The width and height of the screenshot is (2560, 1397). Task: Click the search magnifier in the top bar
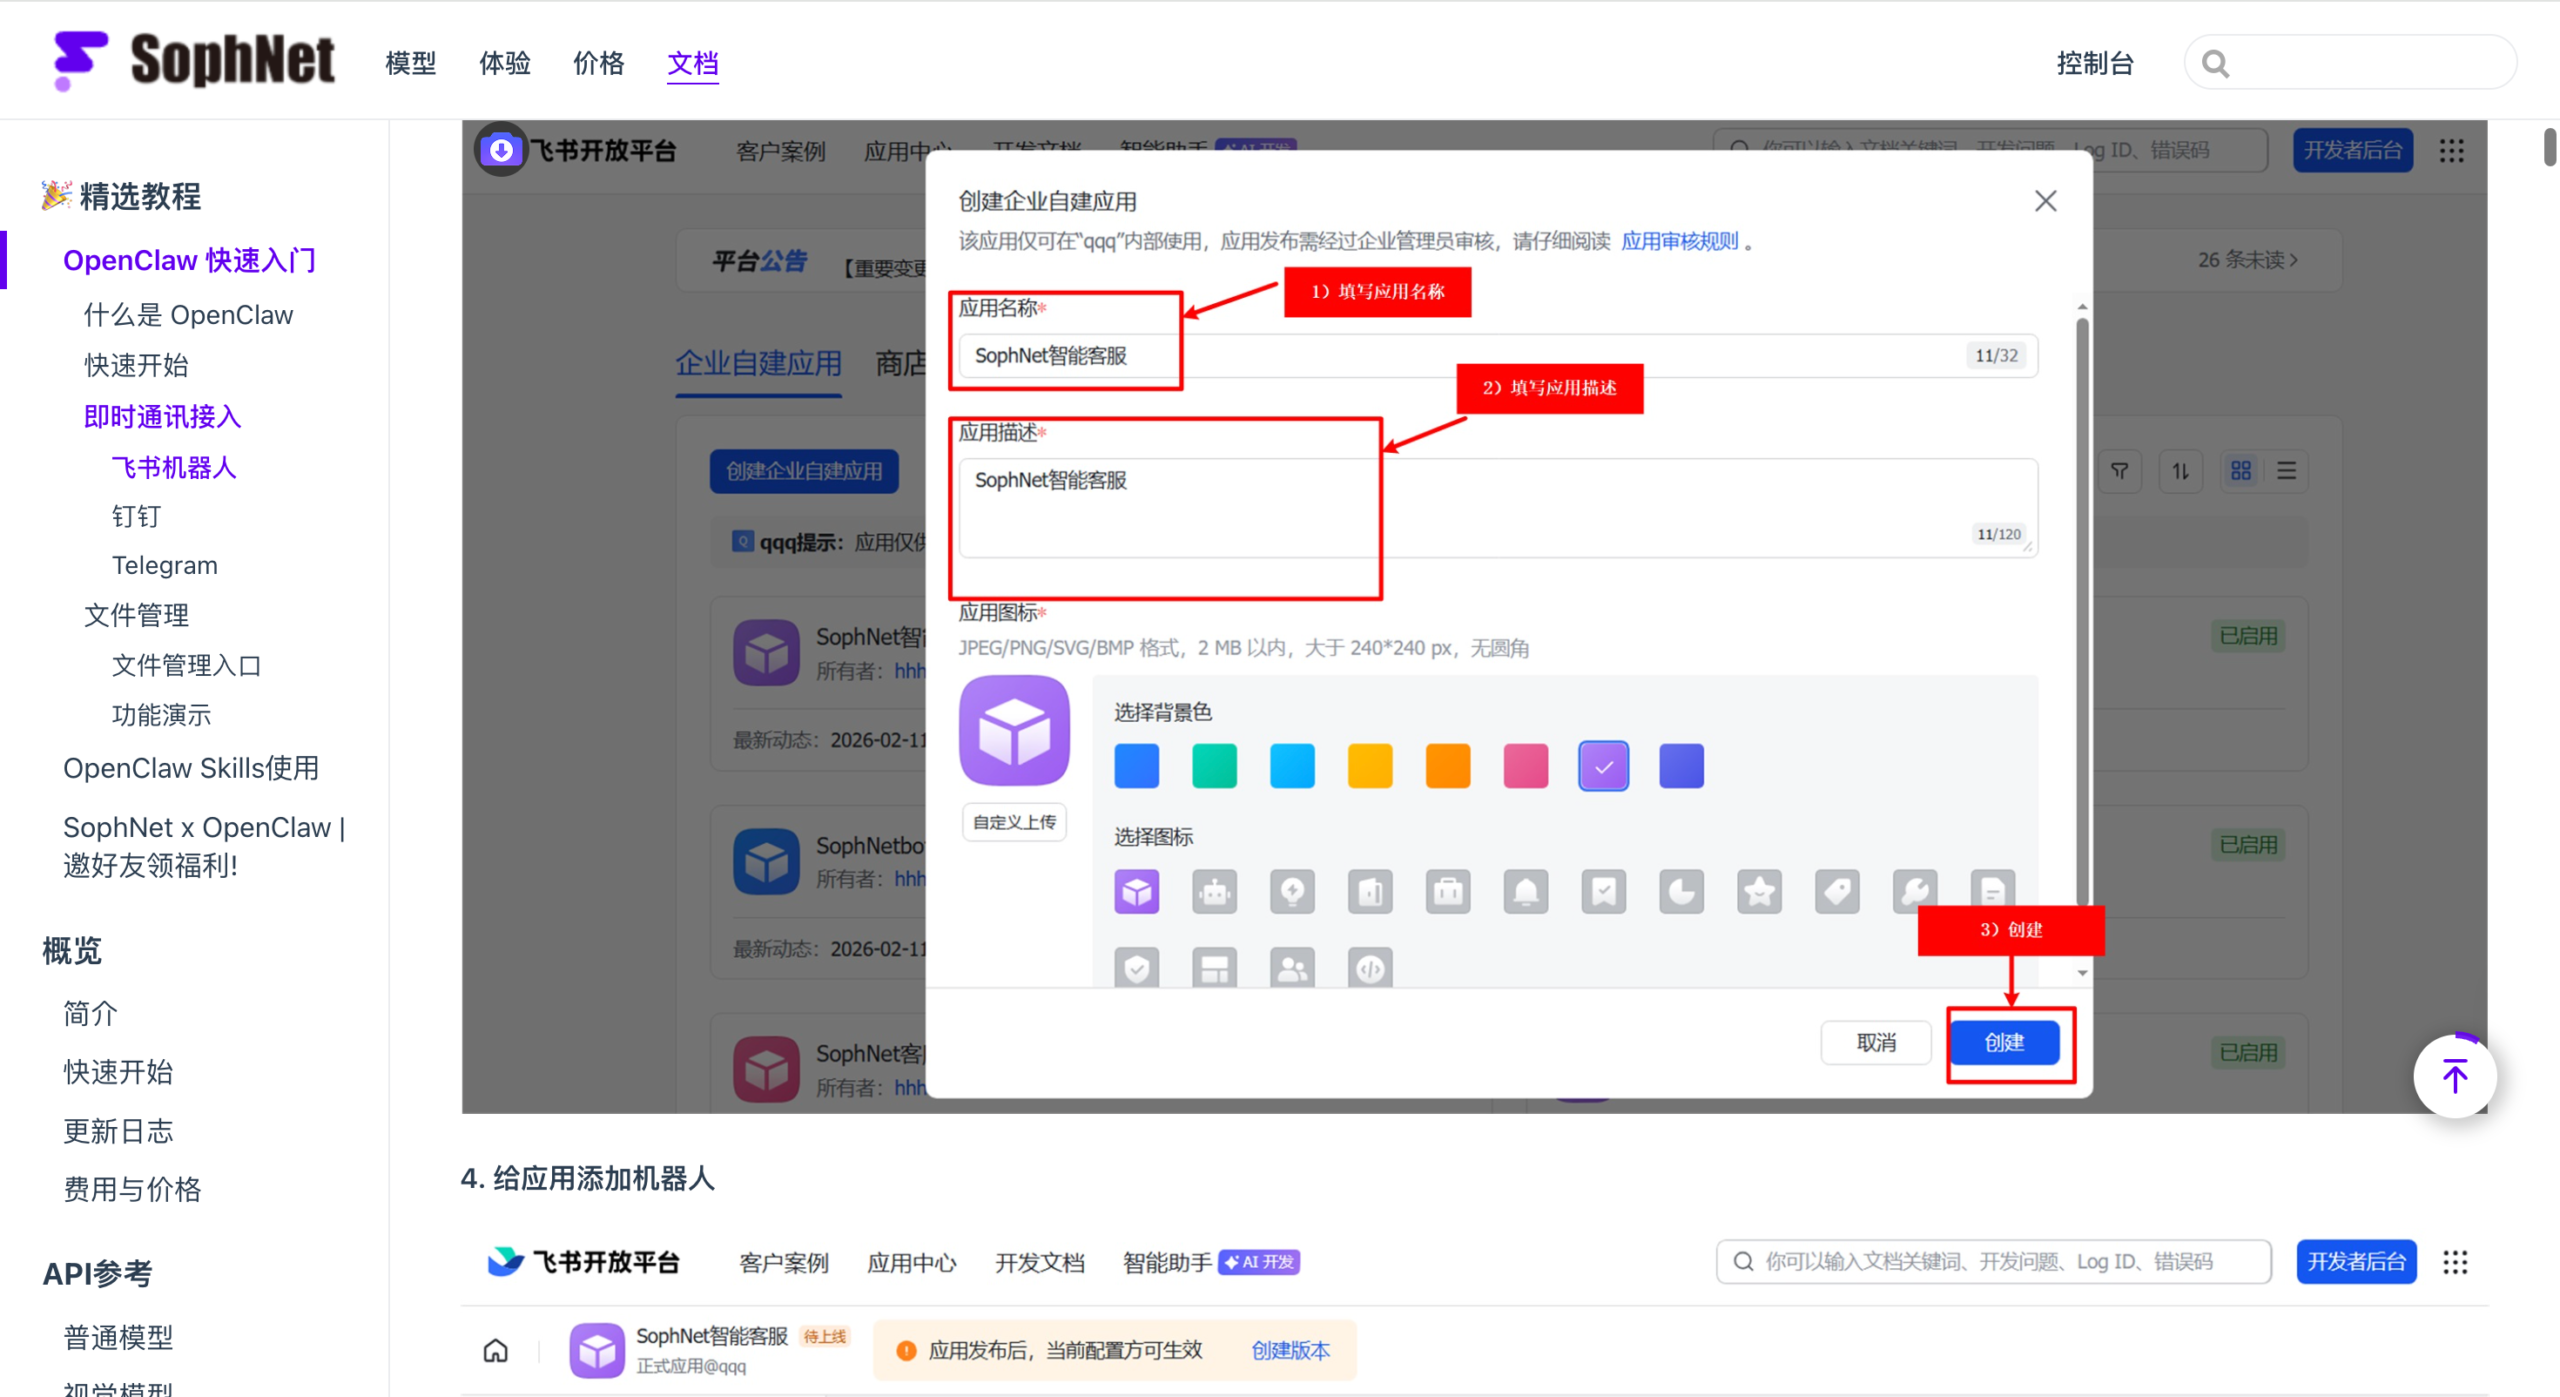[2214, 62]
